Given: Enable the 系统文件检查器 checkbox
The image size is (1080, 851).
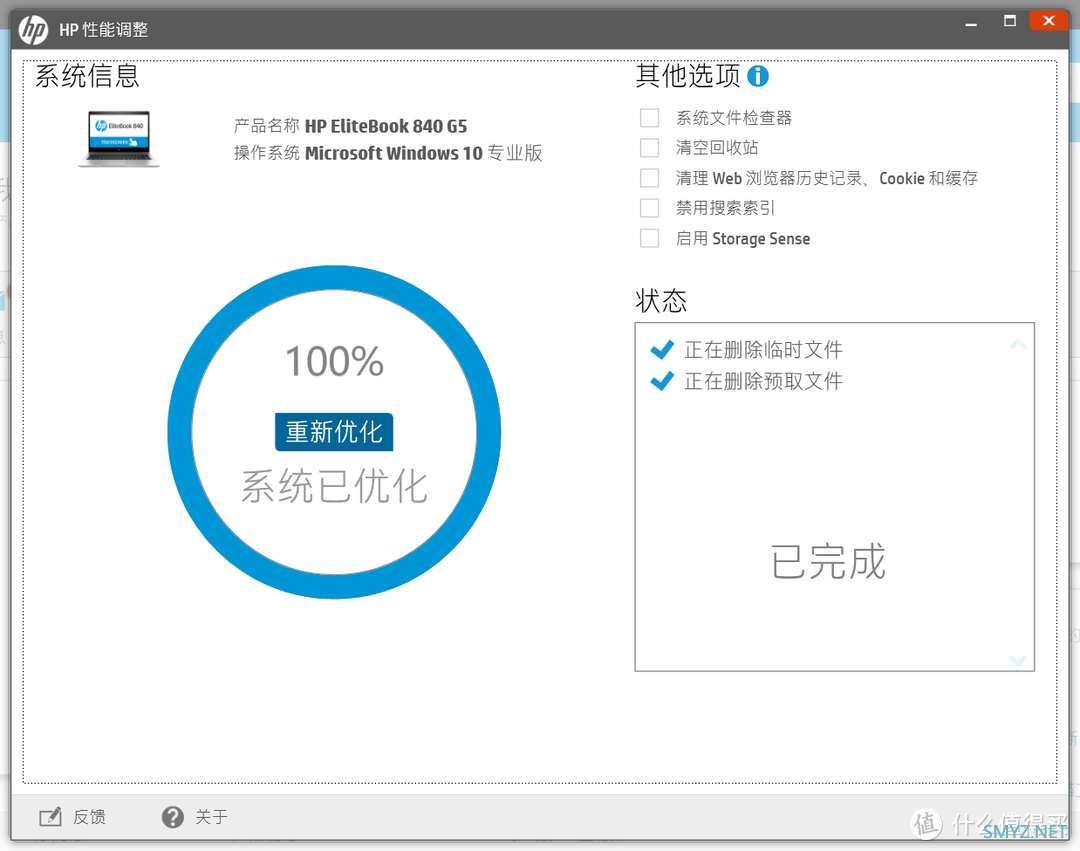Looking at the screenshot, I should [x=650, y=118].
